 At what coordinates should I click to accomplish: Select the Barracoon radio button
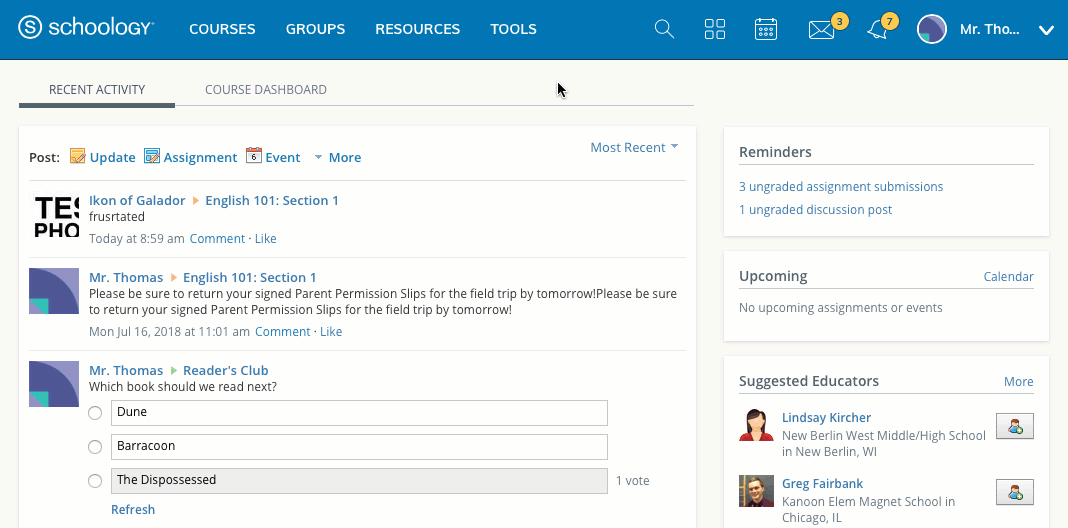point(95,447)
